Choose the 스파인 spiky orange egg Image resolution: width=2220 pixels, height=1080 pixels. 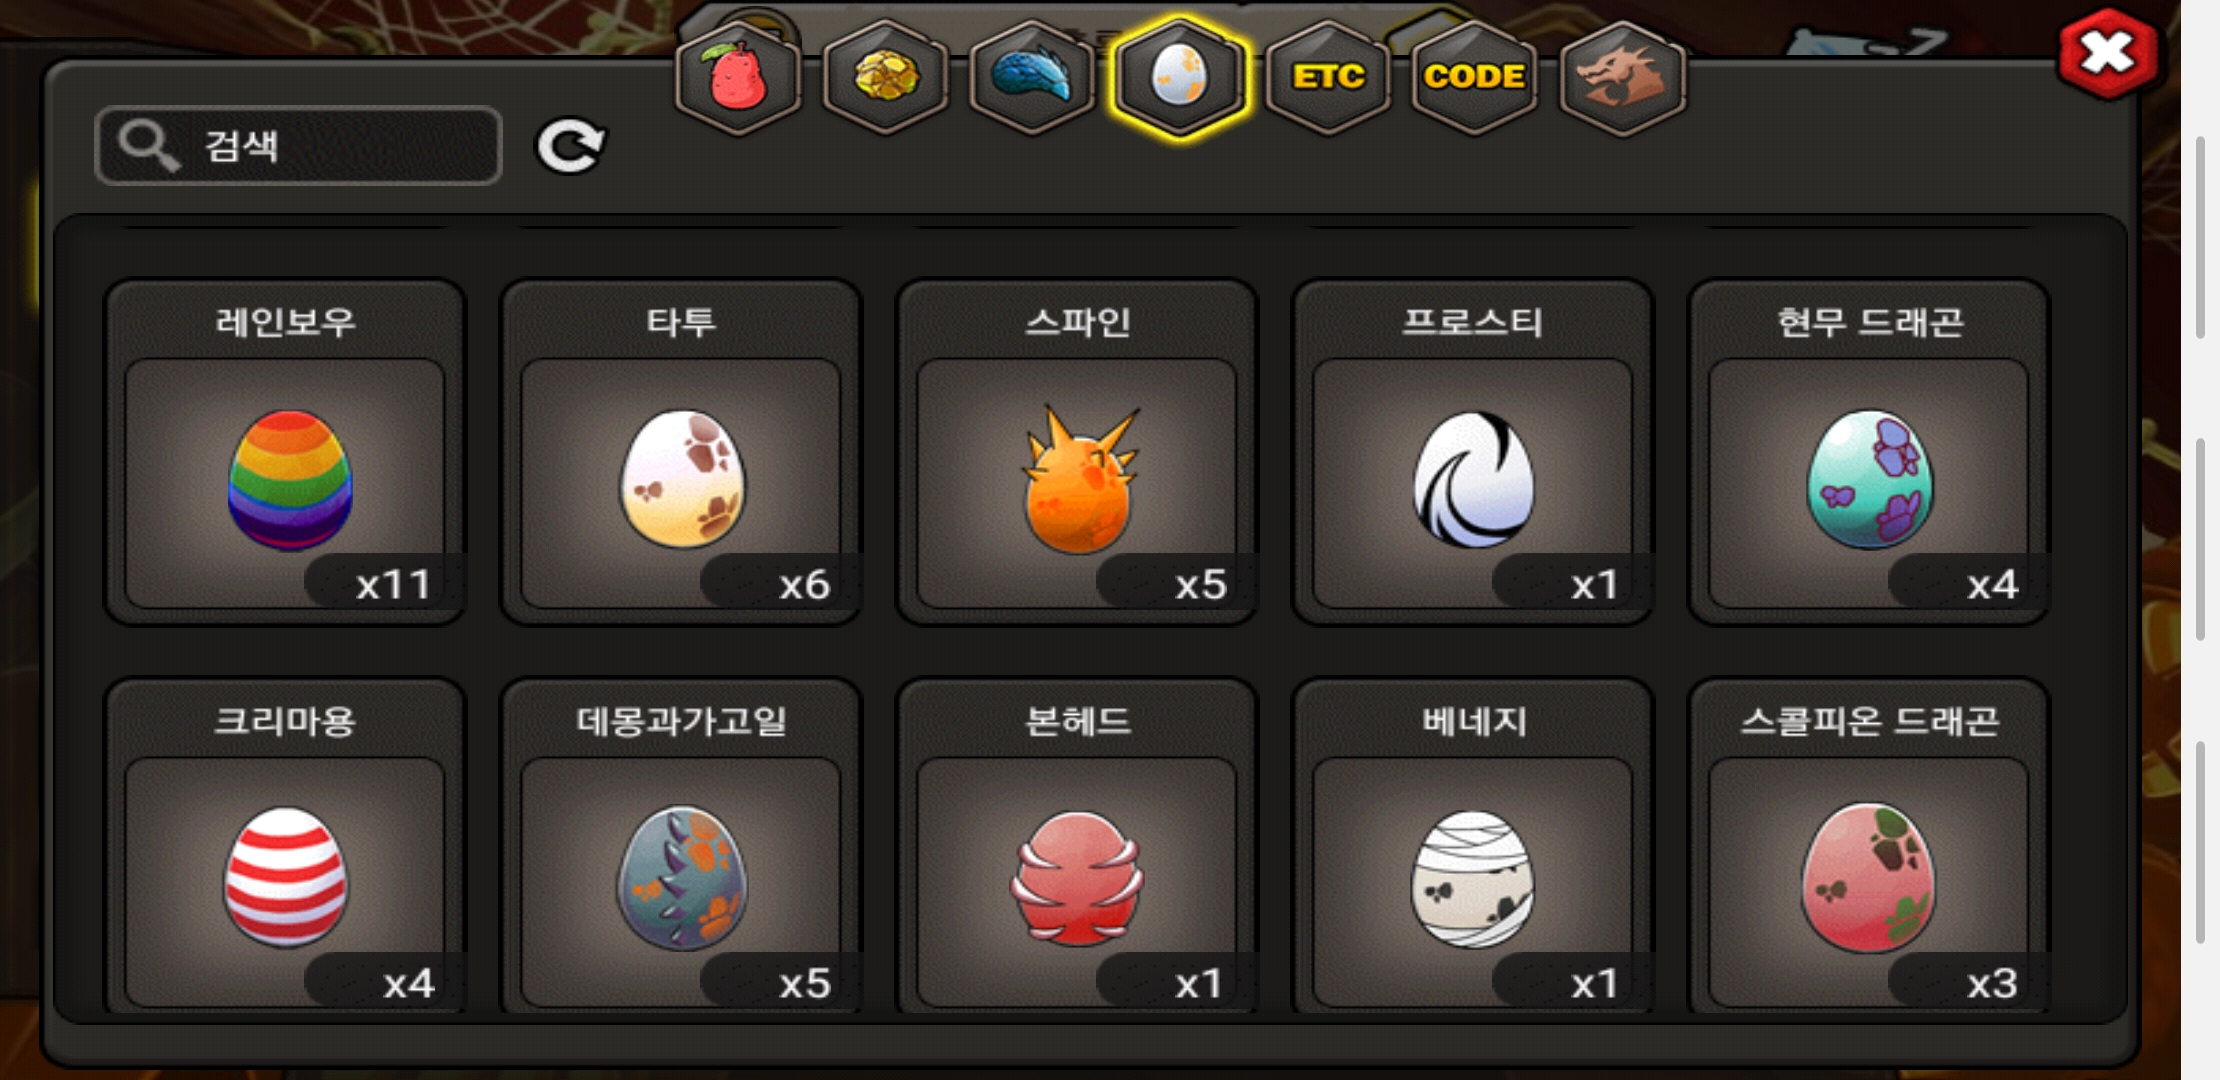[1077, 453]
